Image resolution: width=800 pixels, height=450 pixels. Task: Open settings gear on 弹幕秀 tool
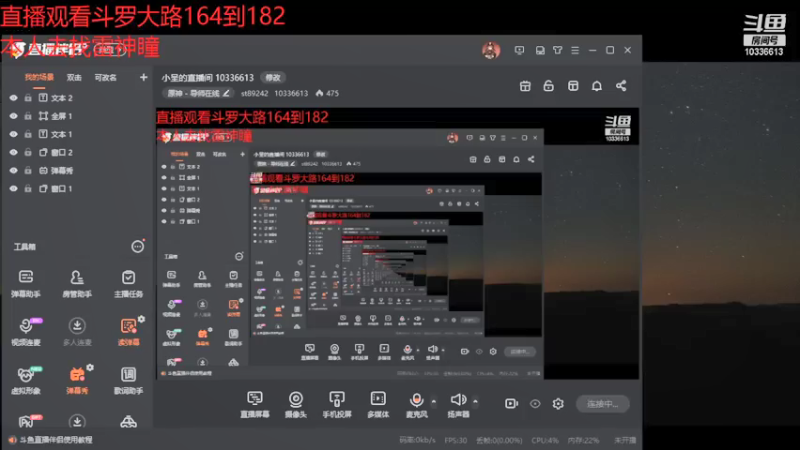[x=90, y=367]
